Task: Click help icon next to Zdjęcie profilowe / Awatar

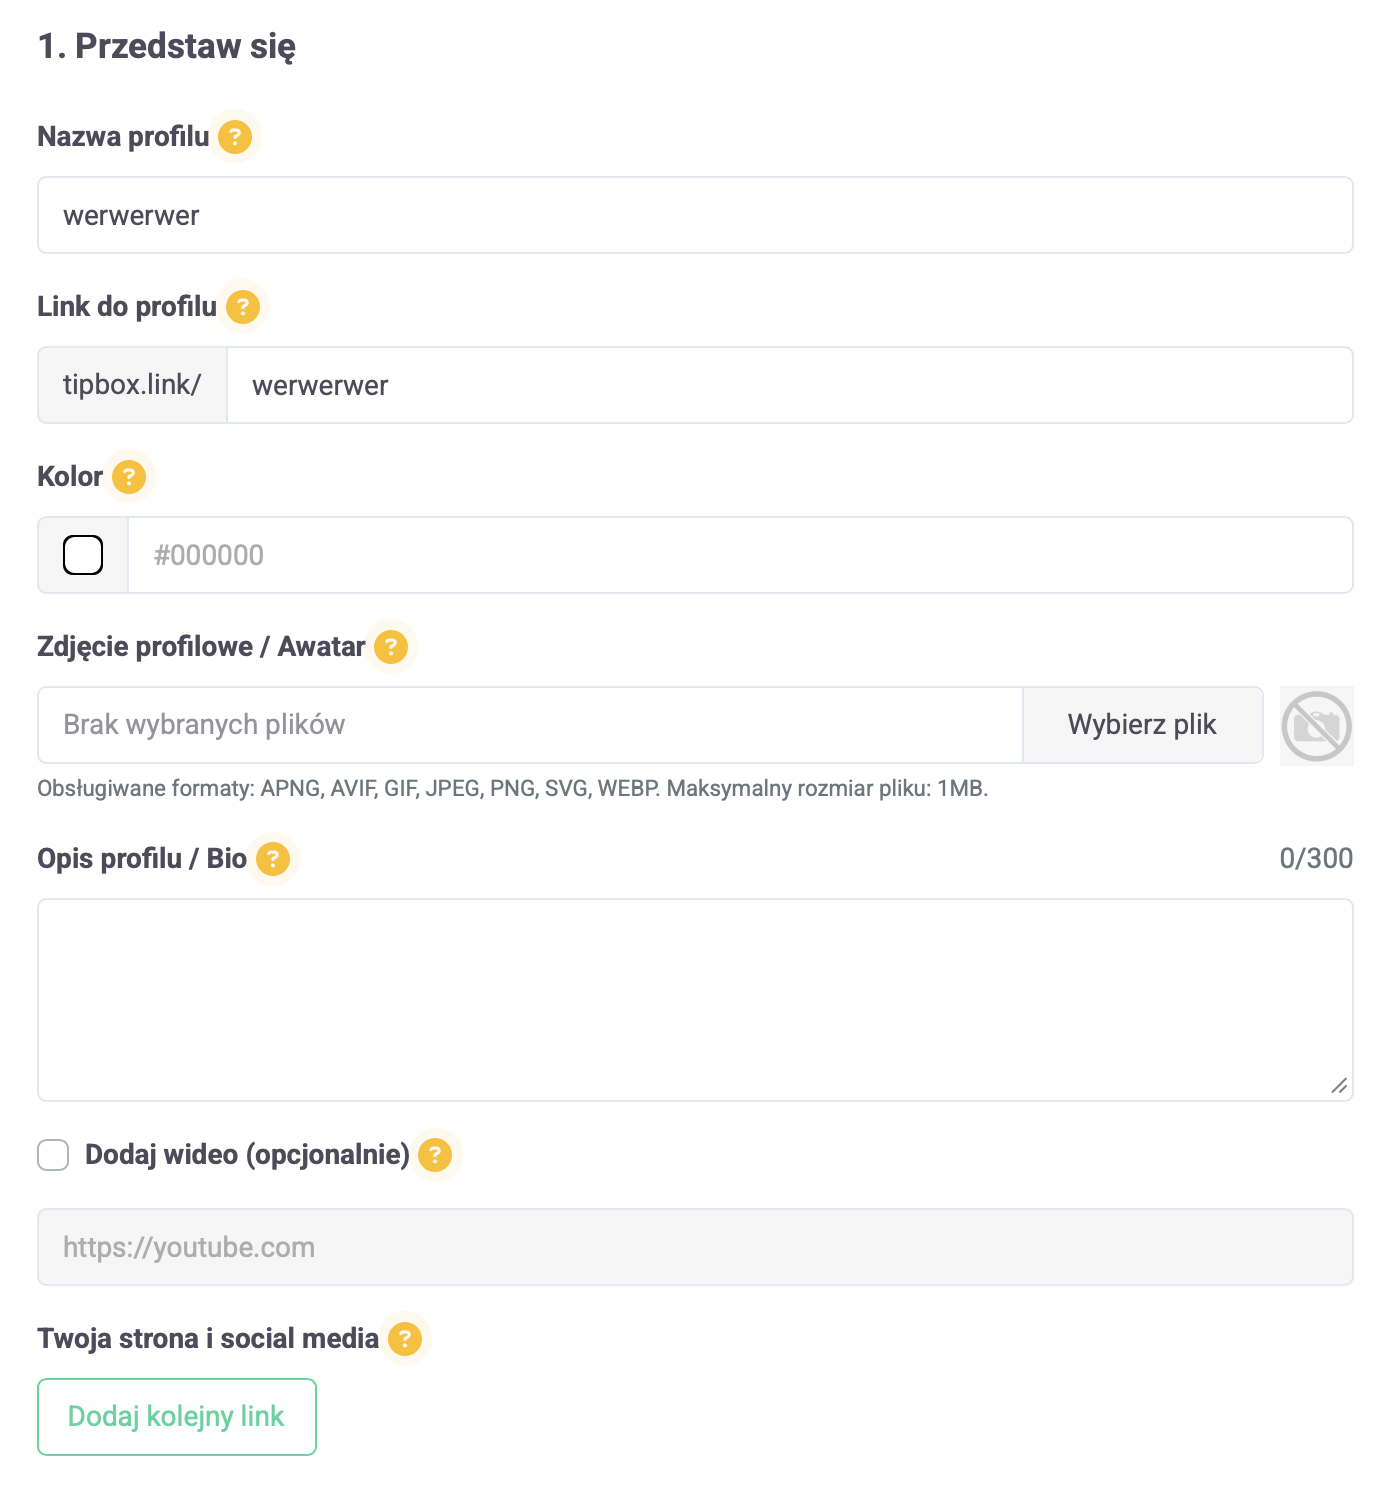Action: [x=391, y=647]
